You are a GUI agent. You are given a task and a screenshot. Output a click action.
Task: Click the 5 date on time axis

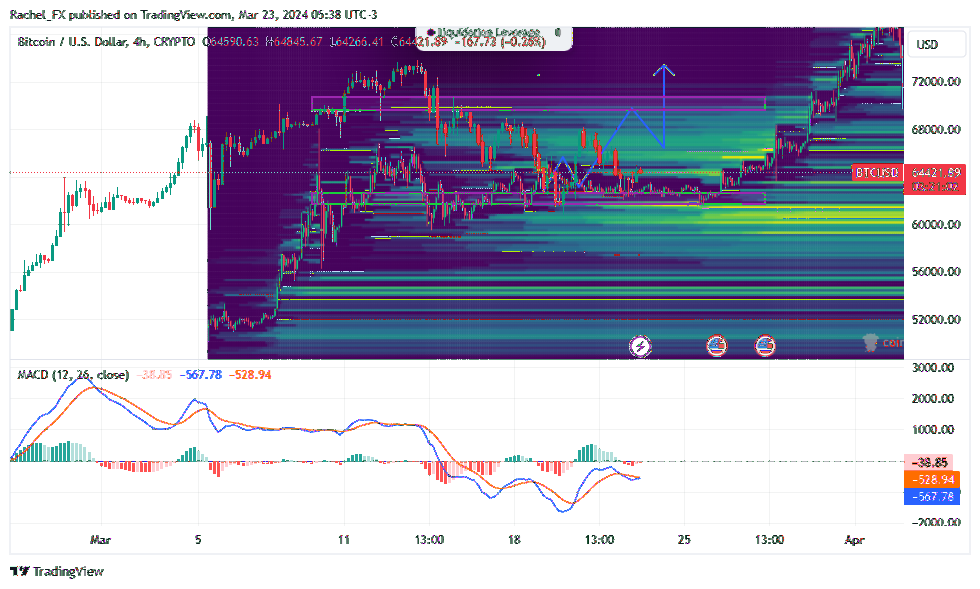pyautogui.click(x=198, y=540)
